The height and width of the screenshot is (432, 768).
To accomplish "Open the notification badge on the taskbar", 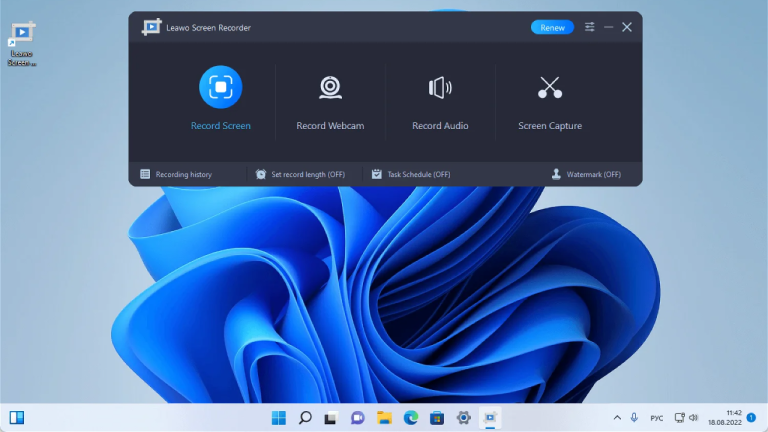I will 751,418.
